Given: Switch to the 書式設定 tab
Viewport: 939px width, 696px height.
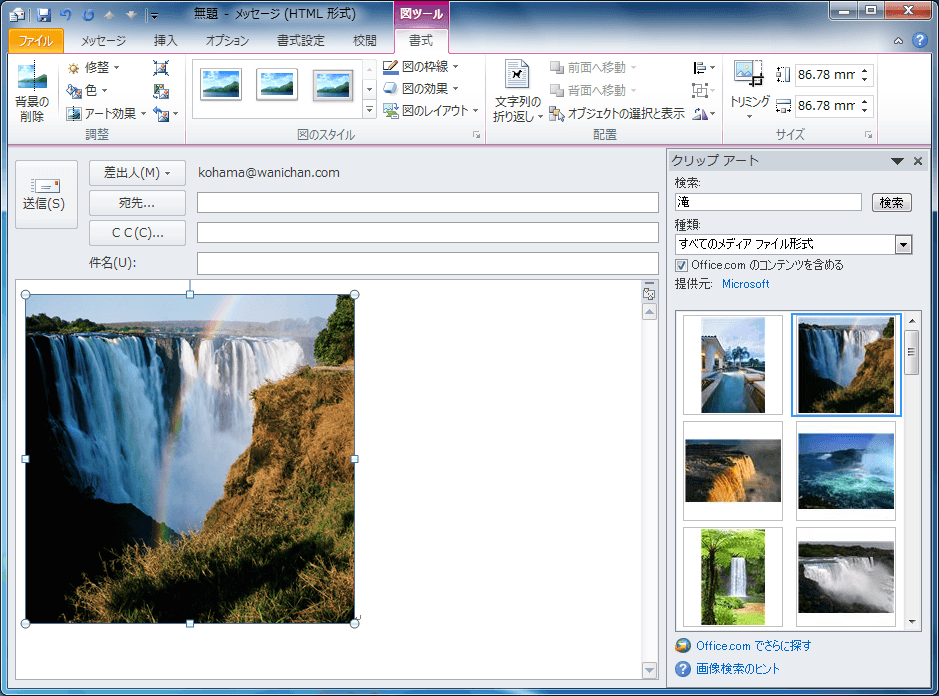Looking at the screenshot, I should tap(301, 40).
